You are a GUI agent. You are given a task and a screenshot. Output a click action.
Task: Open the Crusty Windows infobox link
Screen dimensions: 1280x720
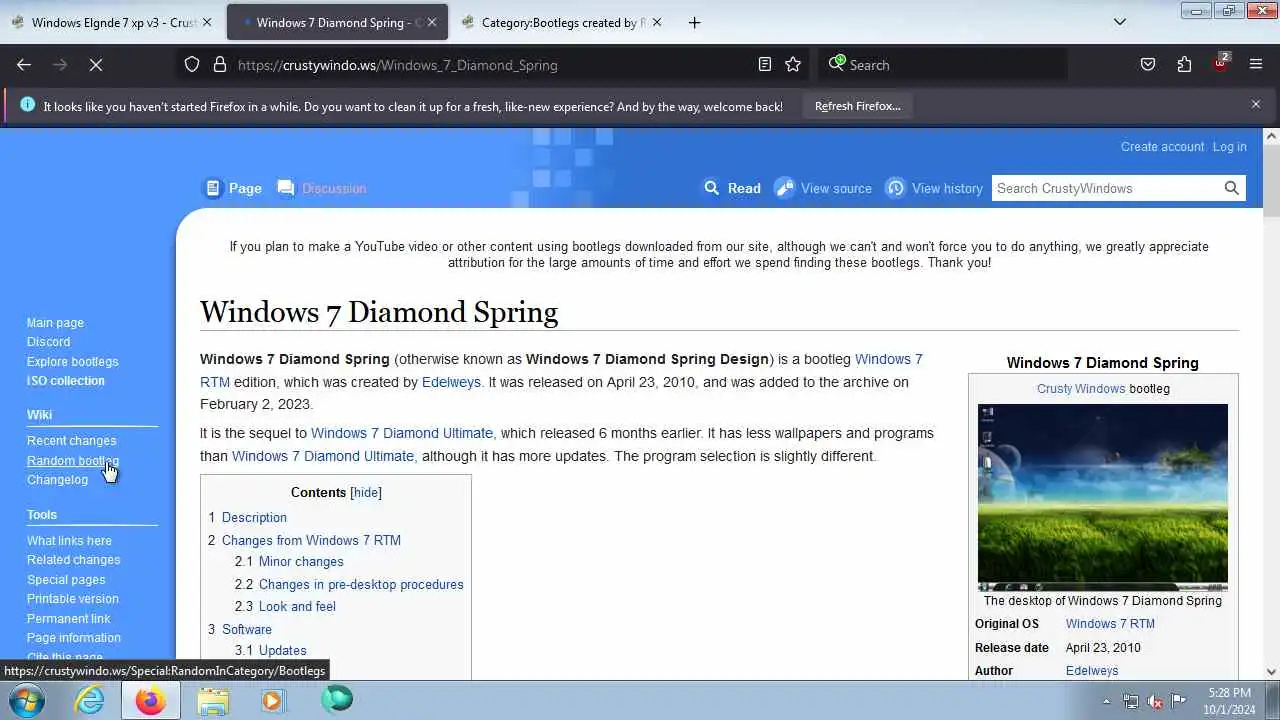pyautogui.click(x=1081, y=389)
